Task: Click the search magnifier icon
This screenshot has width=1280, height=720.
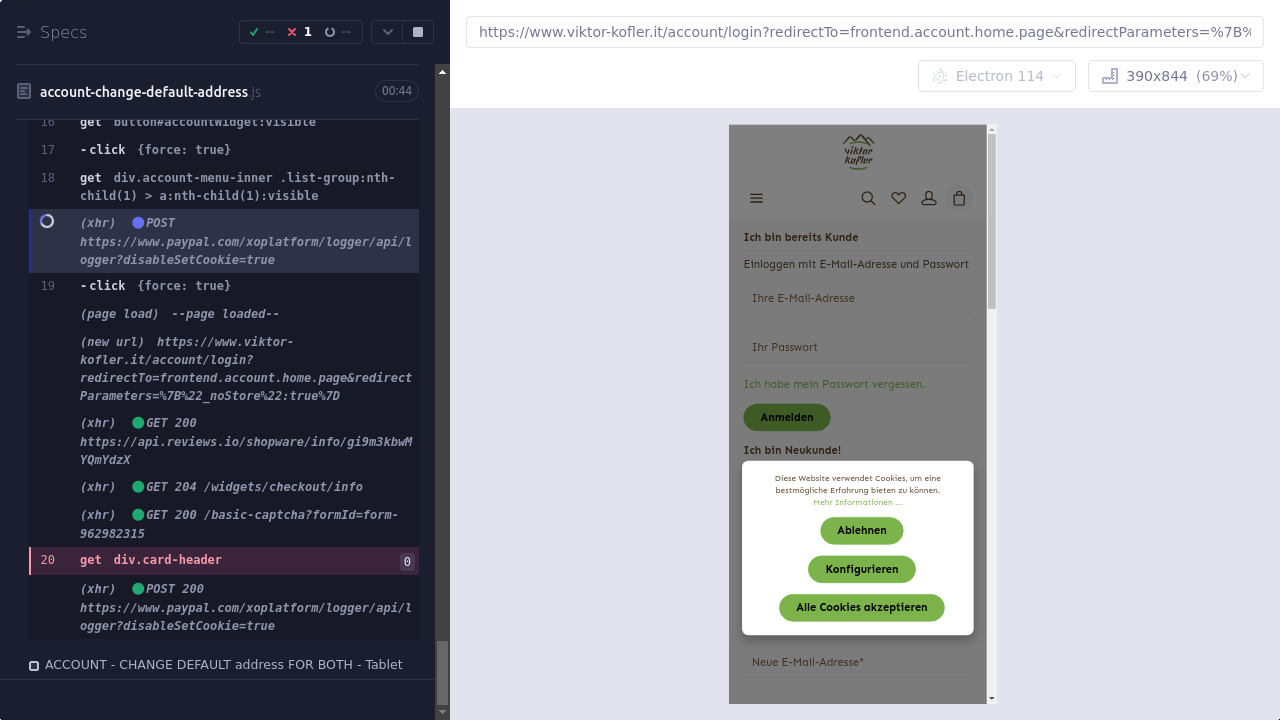Action: point(868,198)
